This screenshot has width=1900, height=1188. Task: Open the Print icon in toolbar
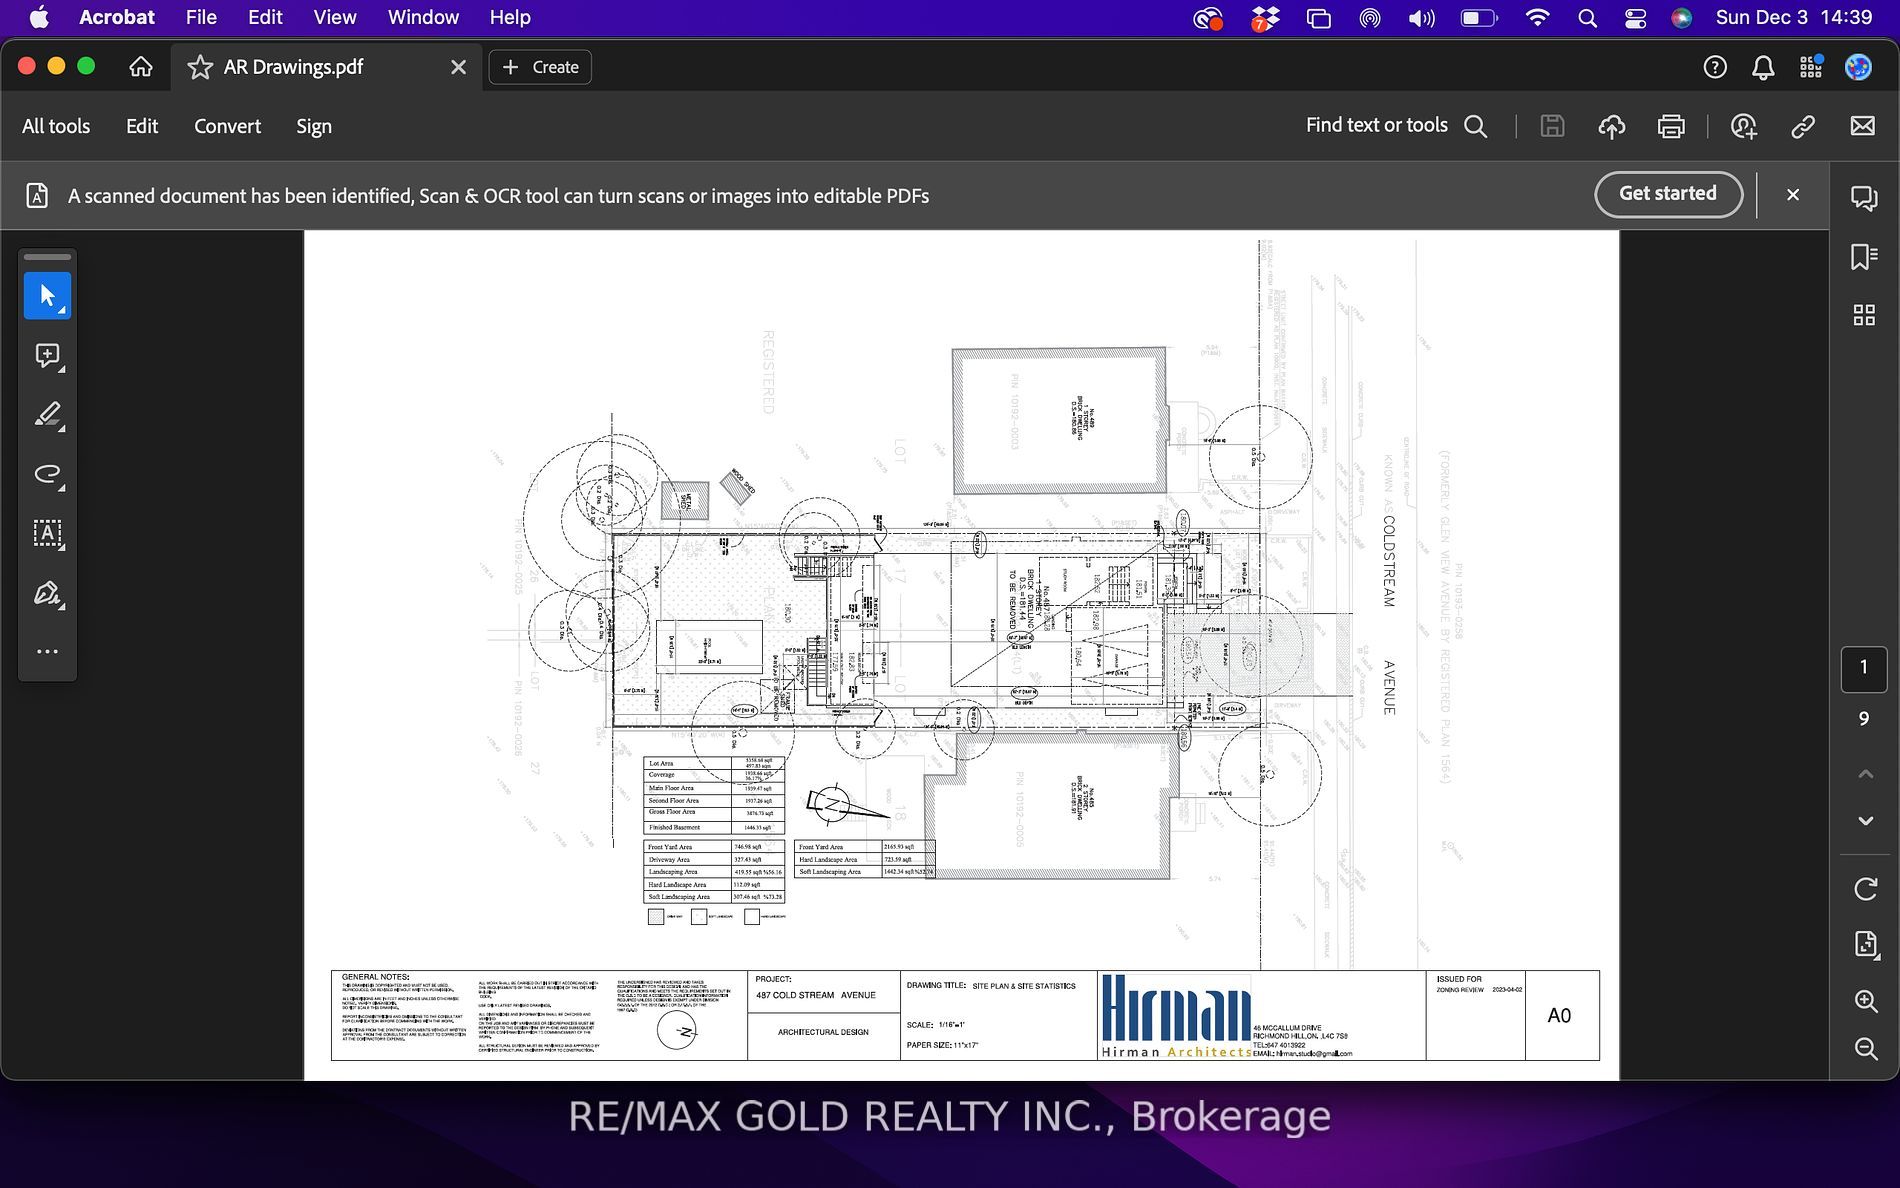tap(1671, 126)
